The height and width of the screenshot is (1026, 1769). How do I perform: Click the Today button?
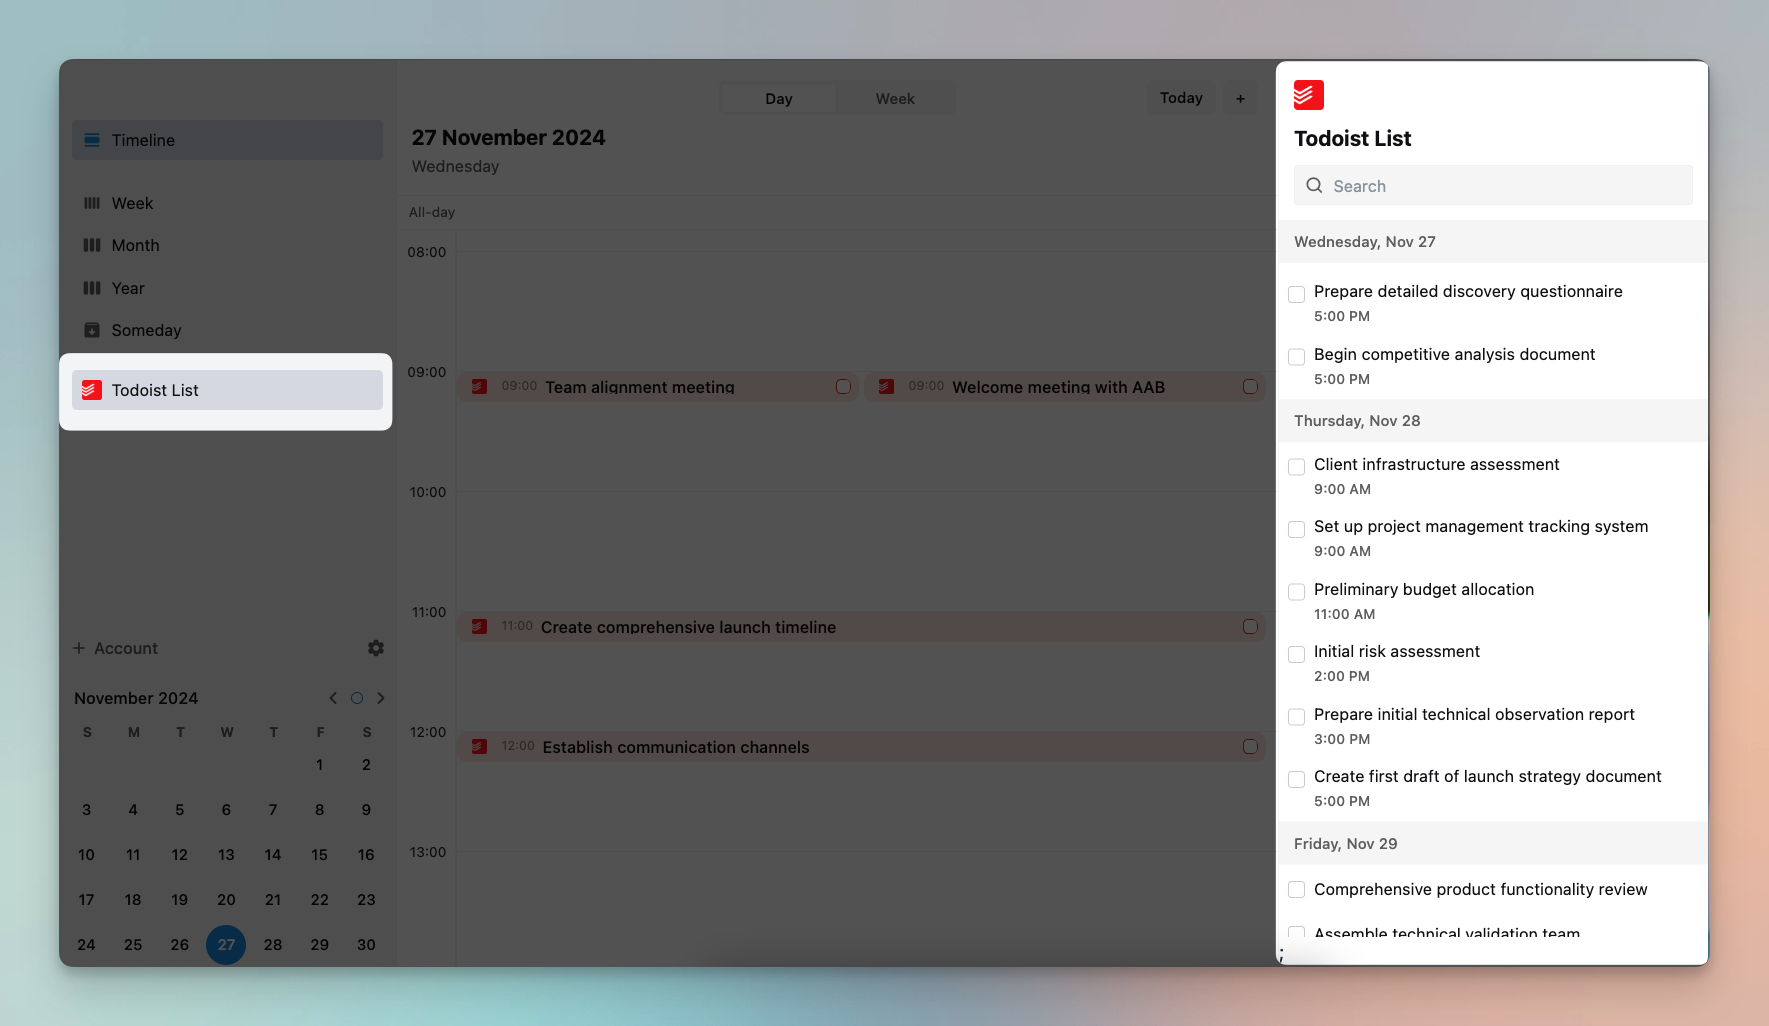1181,98
